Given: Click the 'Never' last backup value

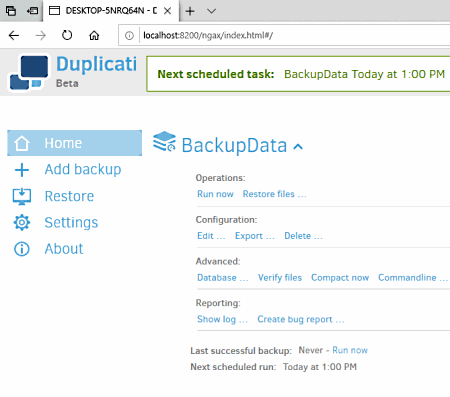Looking at the screenshot, I should [311, 350].
